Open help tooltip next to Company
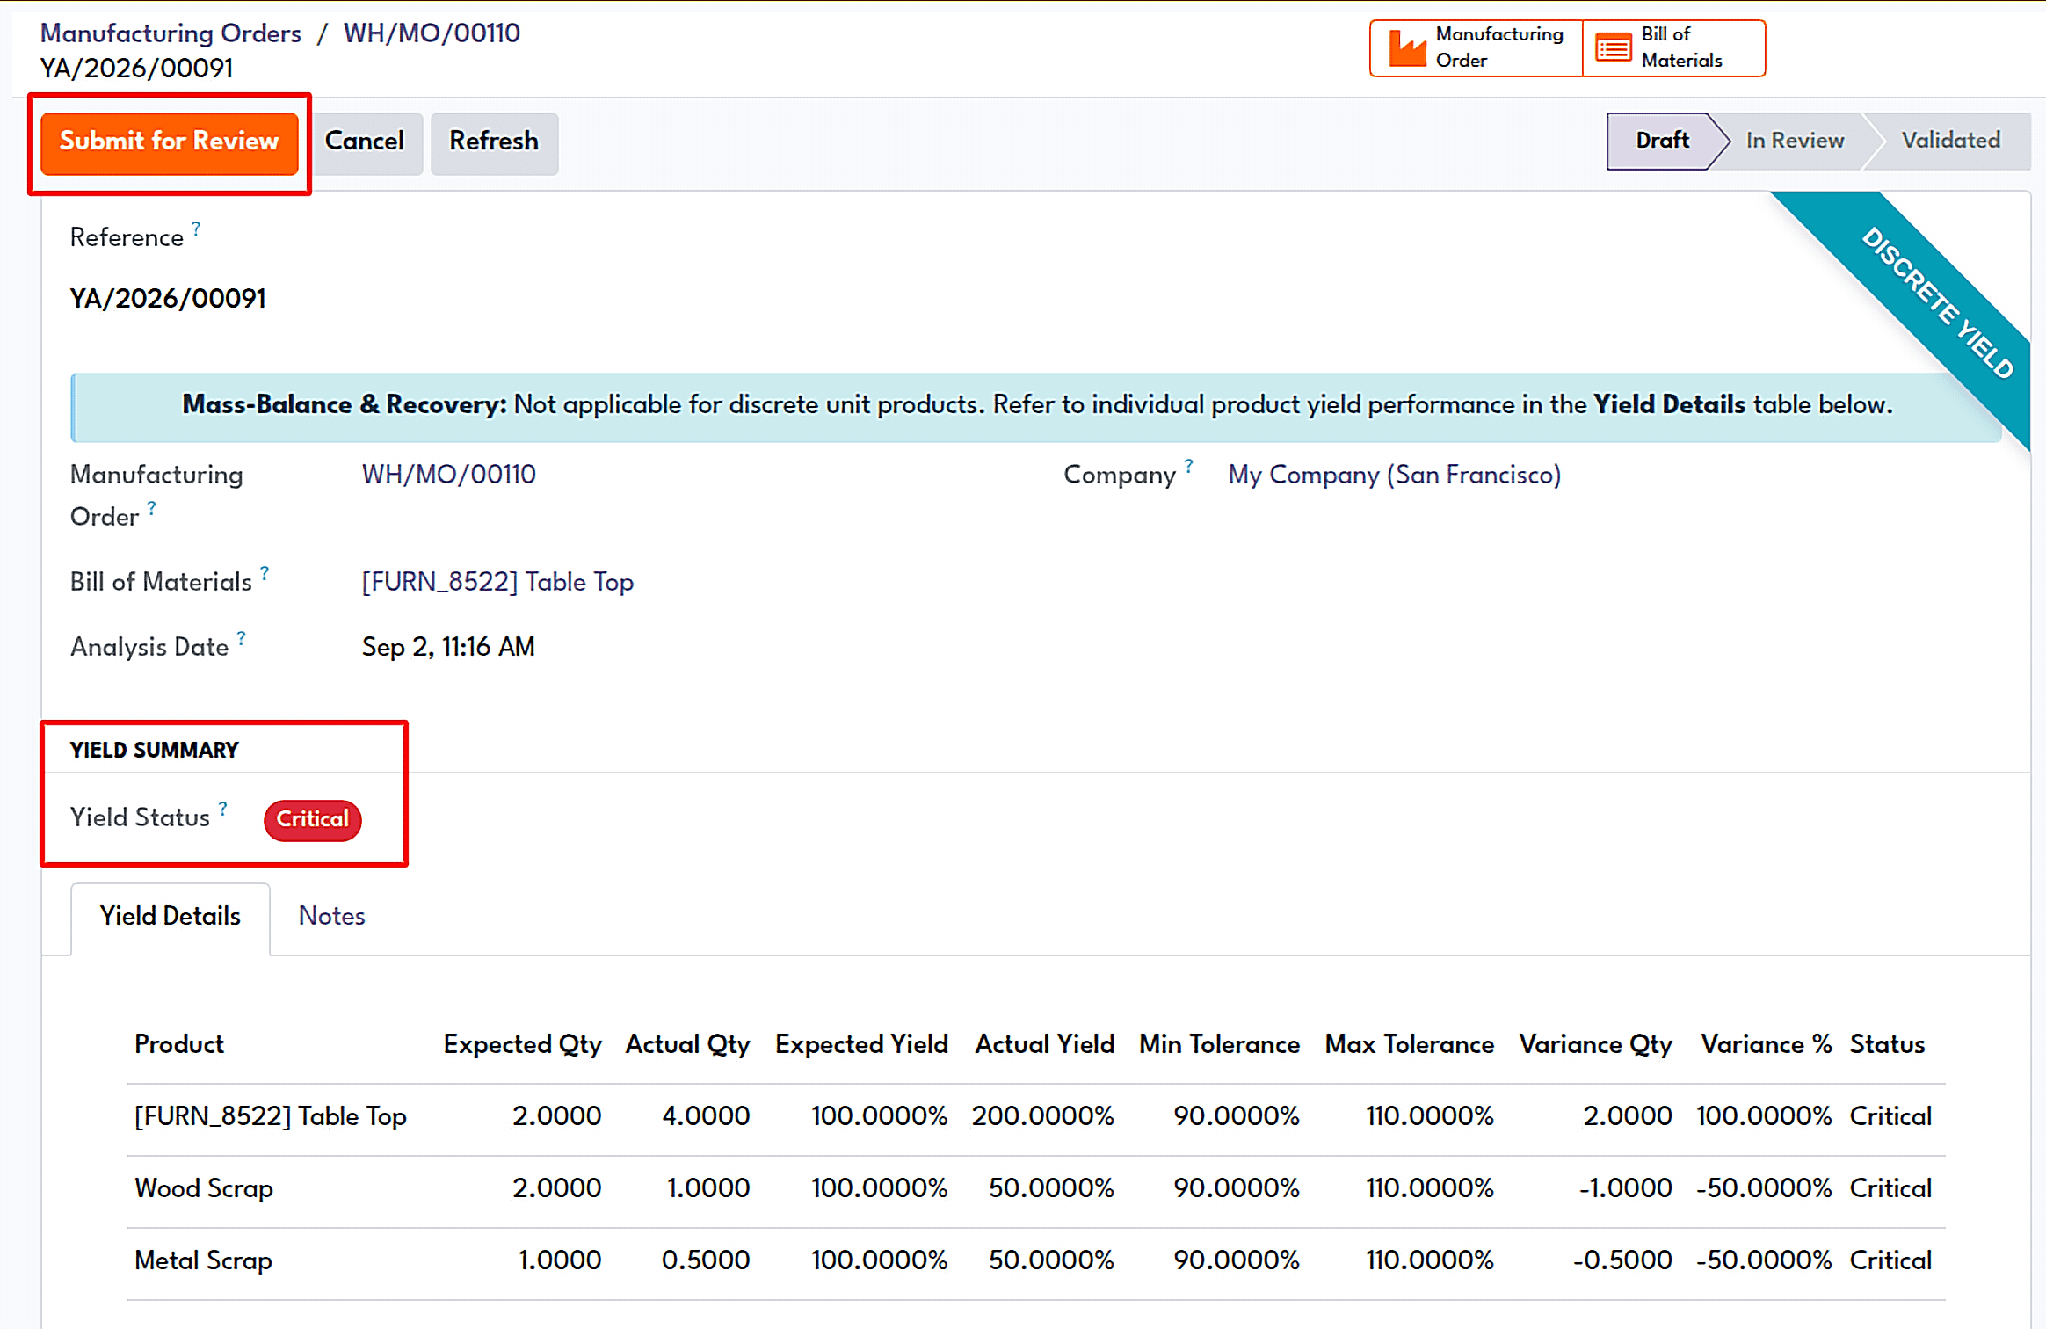2046x1329 pixels. 1189,466
